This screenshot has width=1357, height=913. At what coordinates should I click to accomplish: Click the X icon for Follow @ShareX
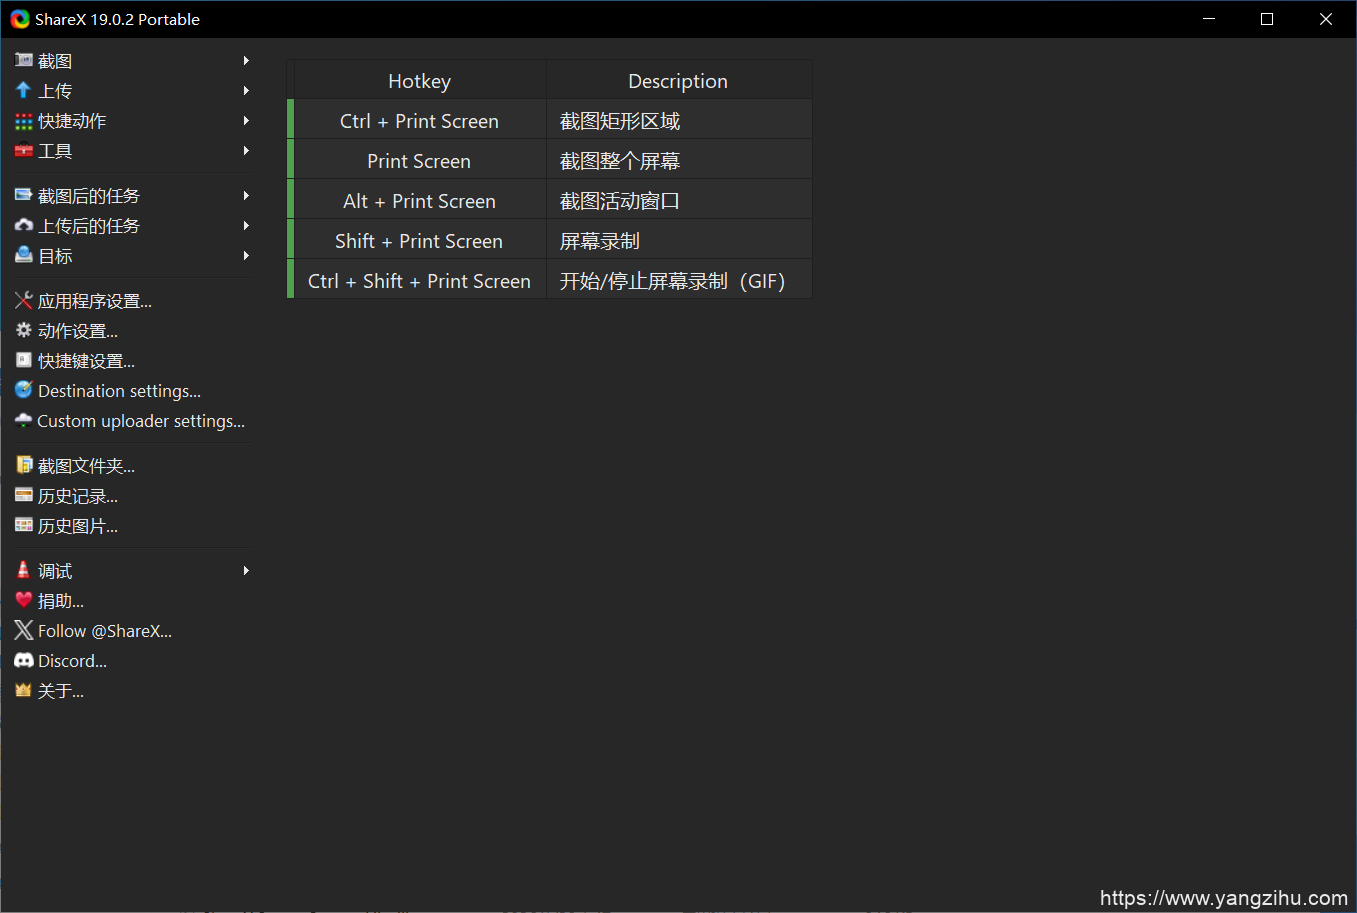(x=22, y=630)
